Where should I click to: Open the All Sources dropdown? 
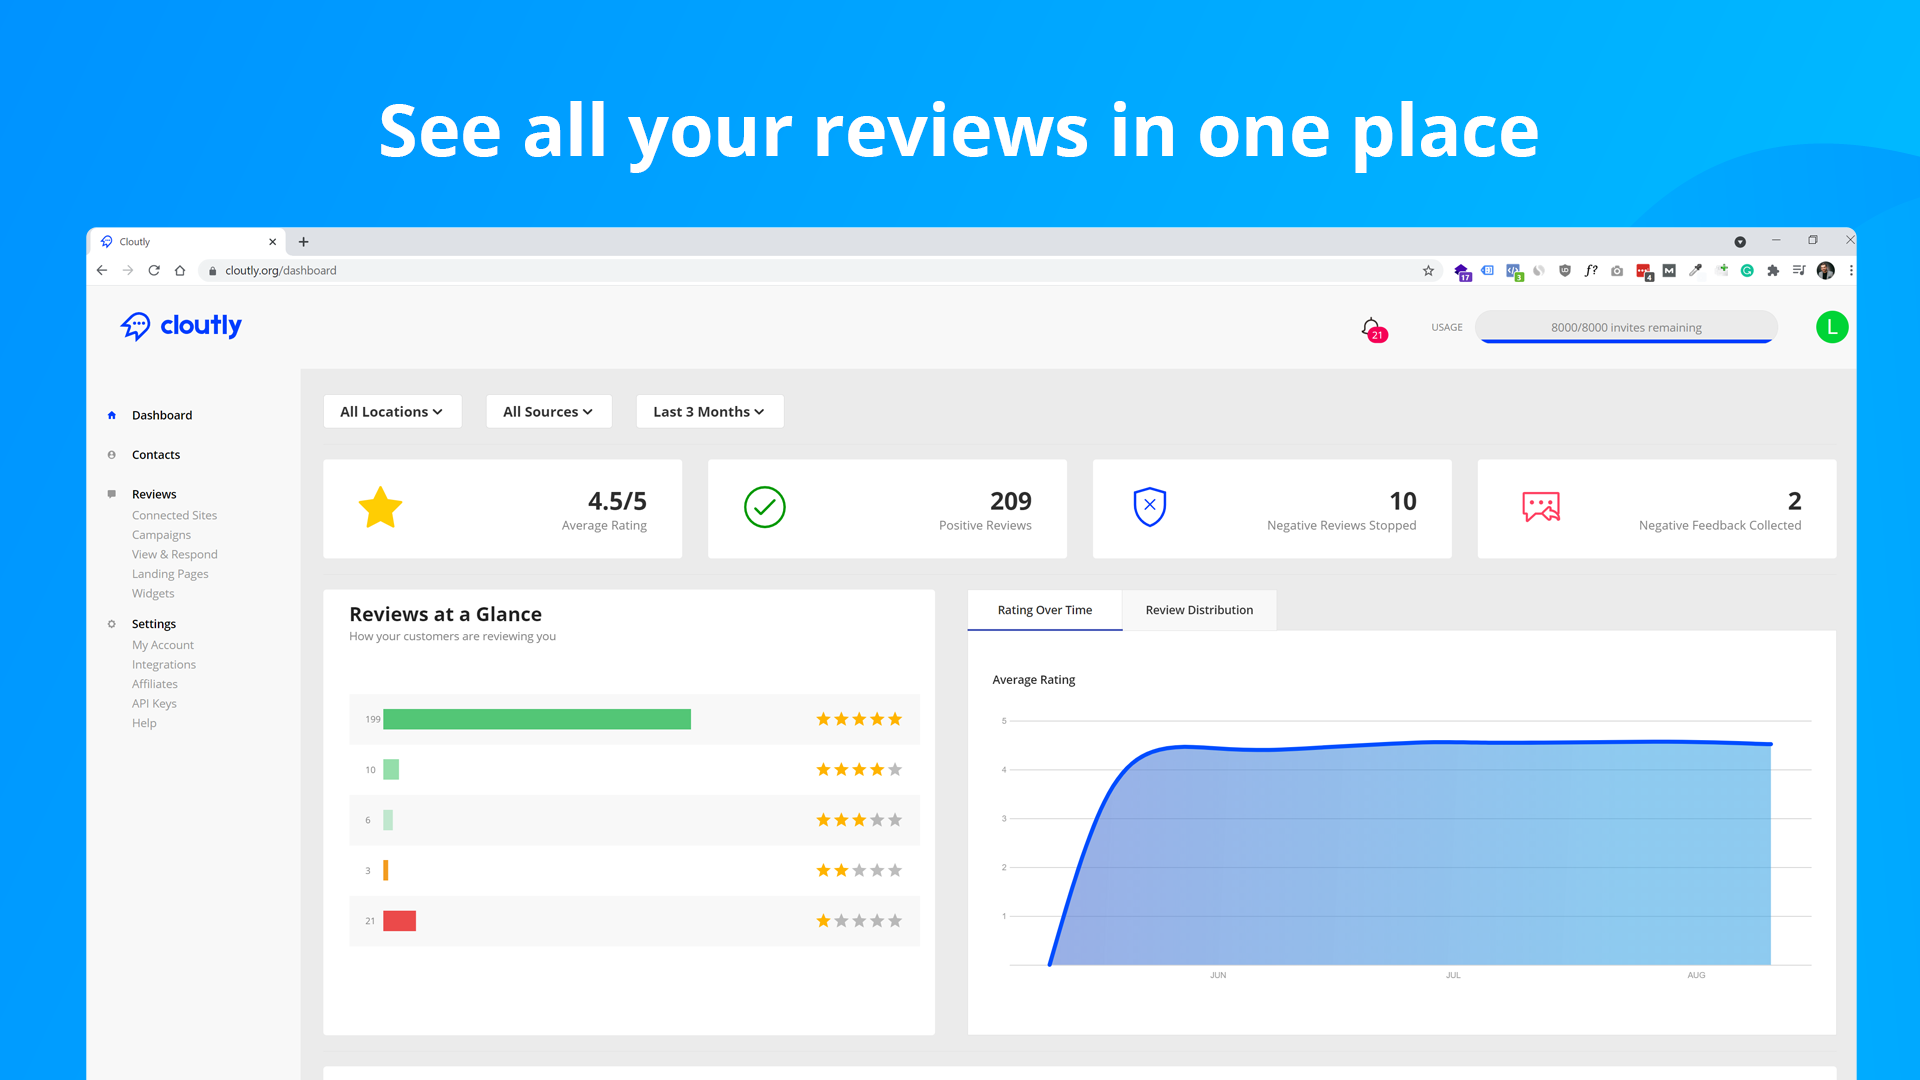(x=548, y=411)
